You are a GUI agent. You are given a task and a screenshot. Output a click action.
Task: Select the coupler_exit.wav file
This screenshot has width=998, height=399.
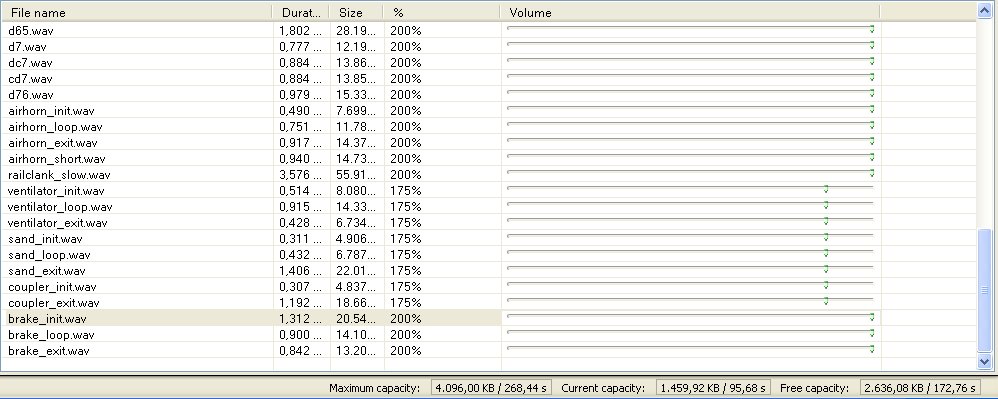click(53, 303)
